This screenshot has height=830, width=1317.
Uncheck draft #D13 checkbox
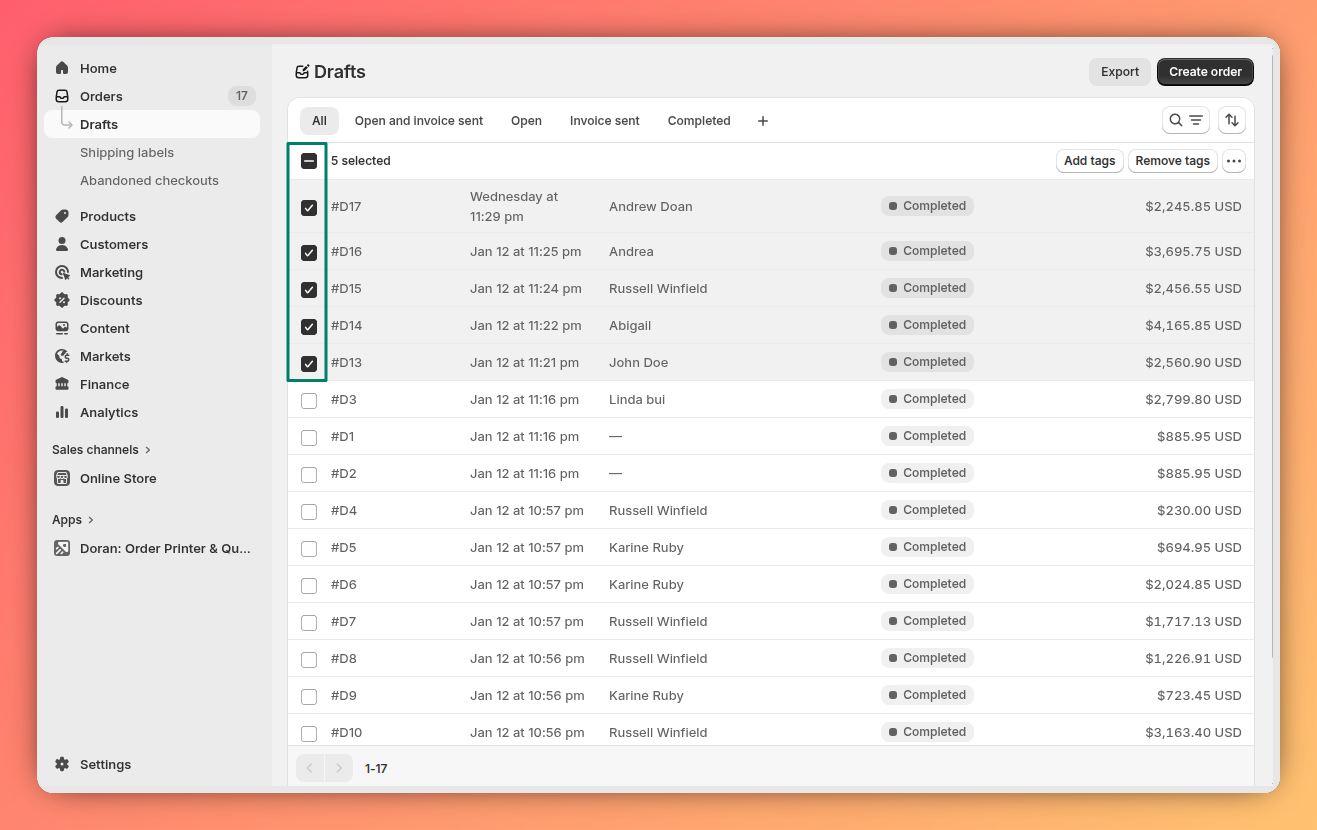[309, 364]
